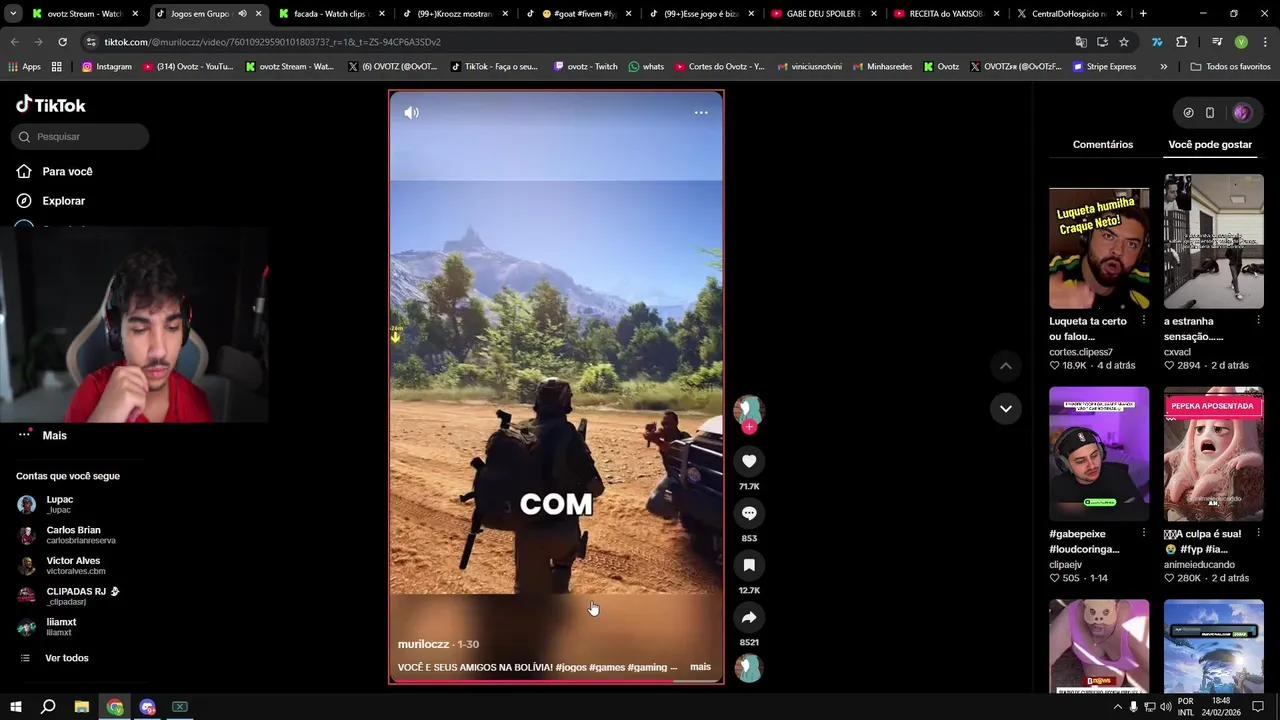Switch to RECEITA do YAKISOBA tab

tap(946, 14)
